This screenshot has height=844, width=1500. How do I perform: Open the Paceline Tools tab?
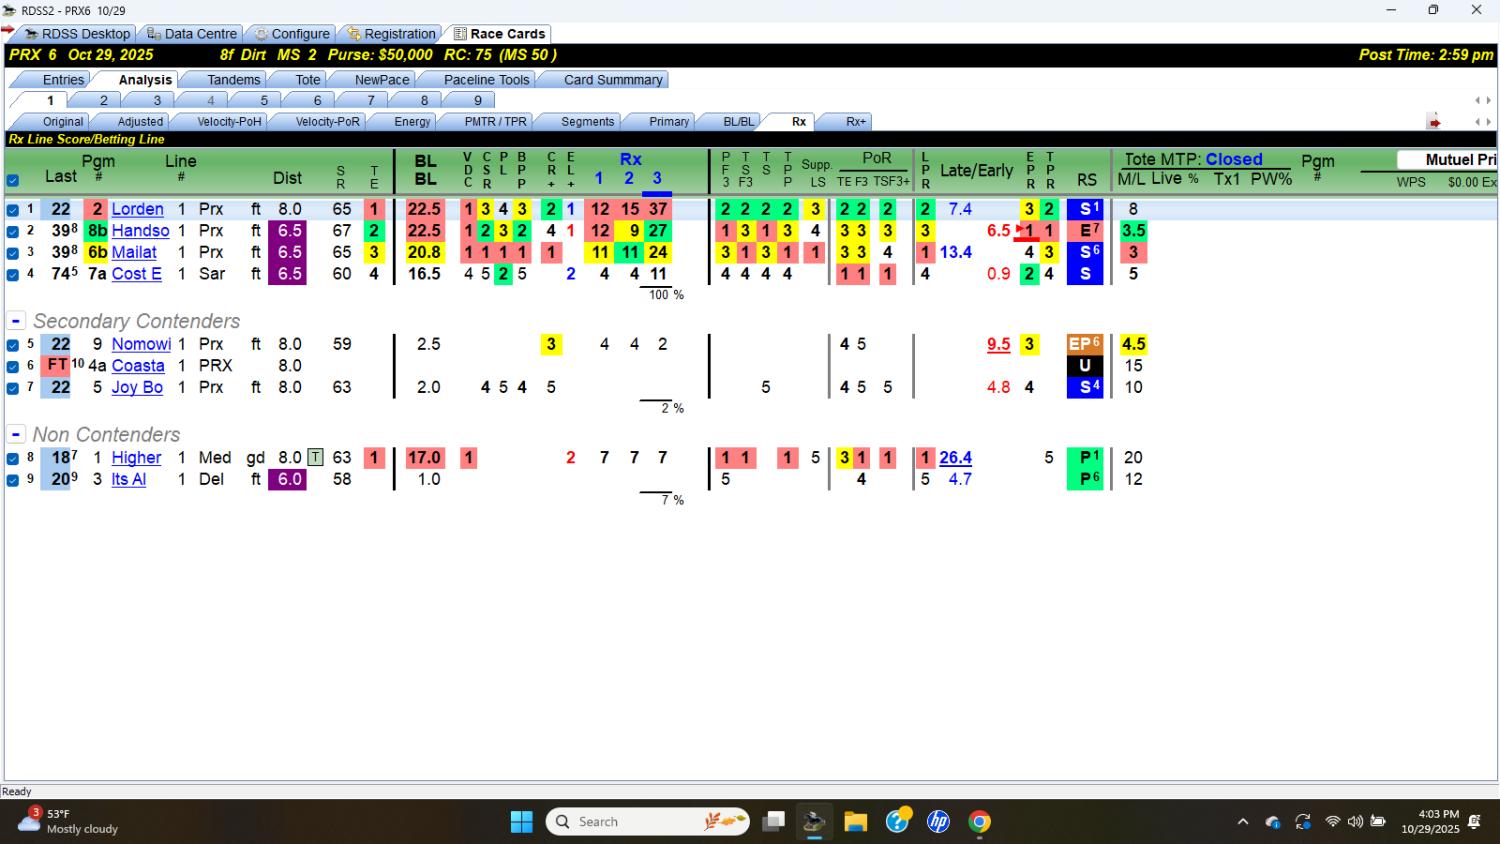coord(486,80)
